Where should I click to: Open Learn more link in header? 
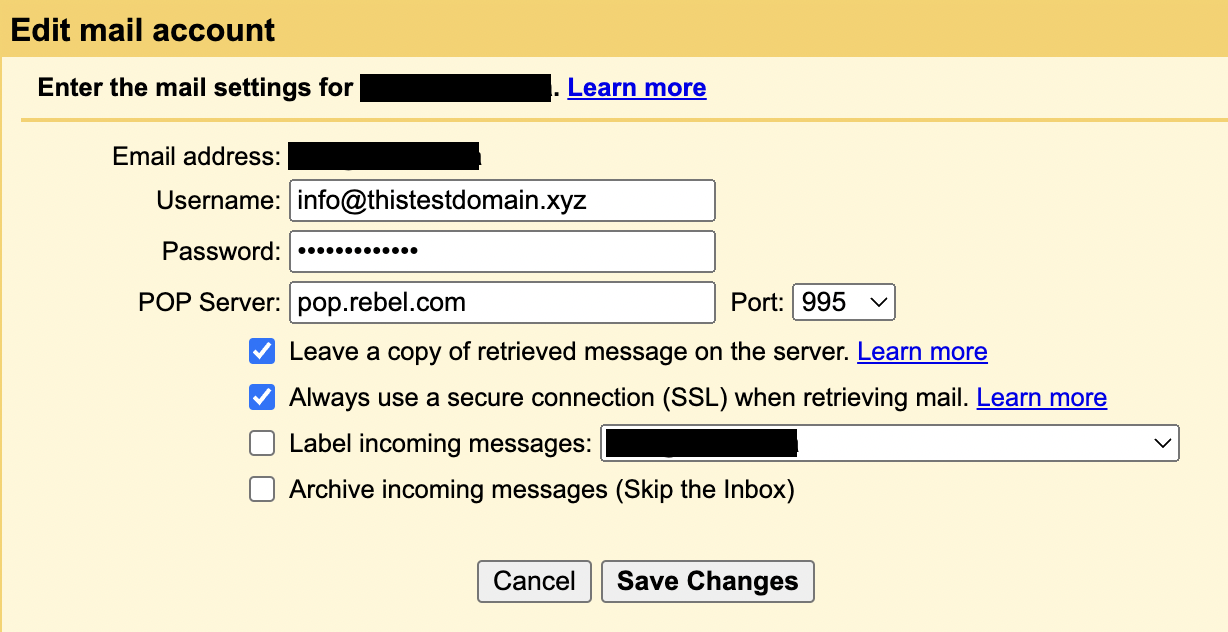pyautogui.click(x=637, y=88)
